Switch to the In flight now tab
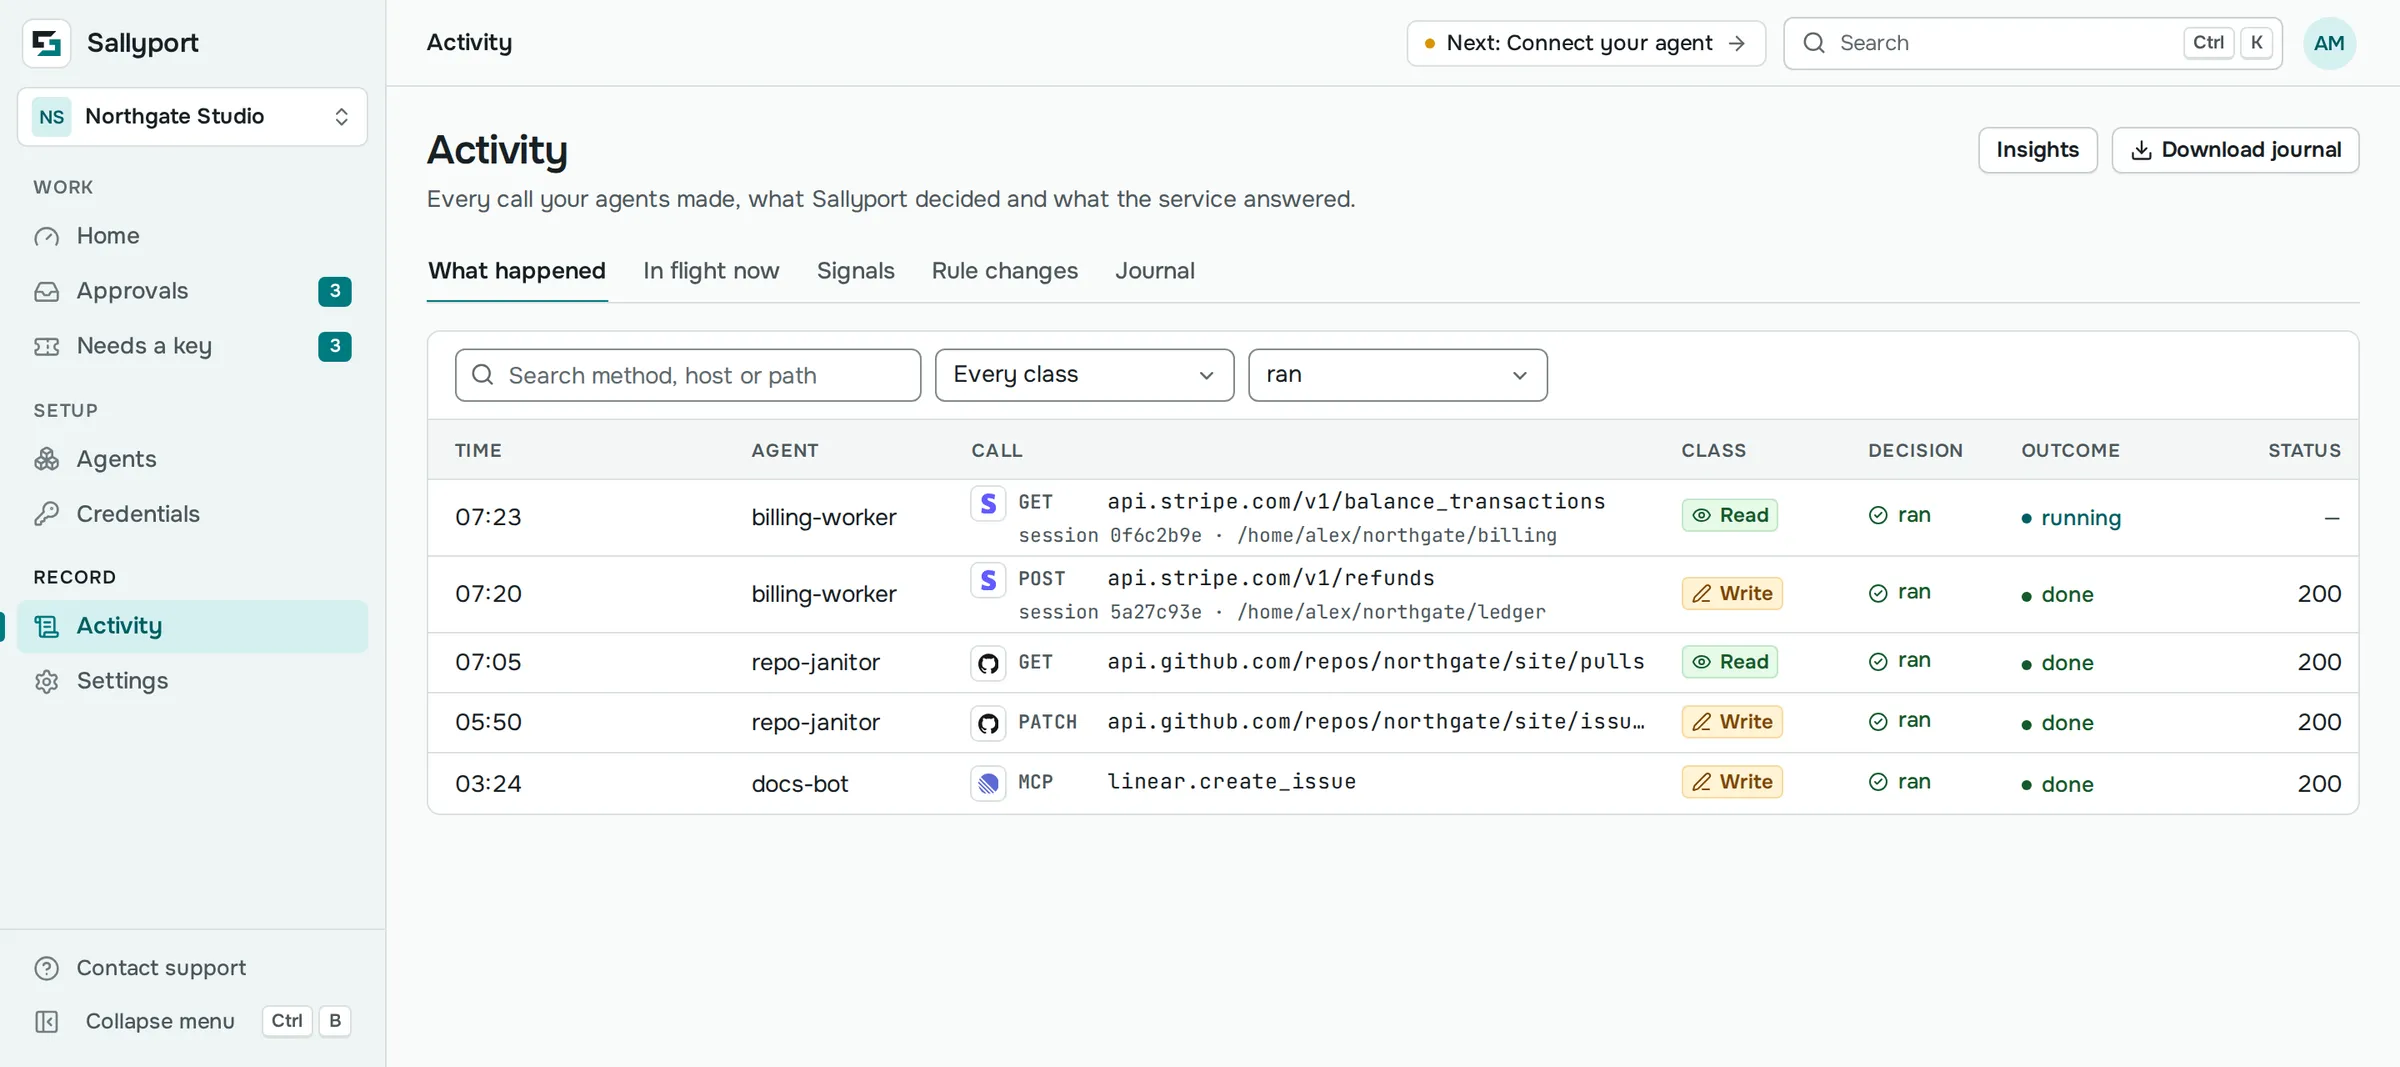The image size is (2400, 1067). pos(711,271)
